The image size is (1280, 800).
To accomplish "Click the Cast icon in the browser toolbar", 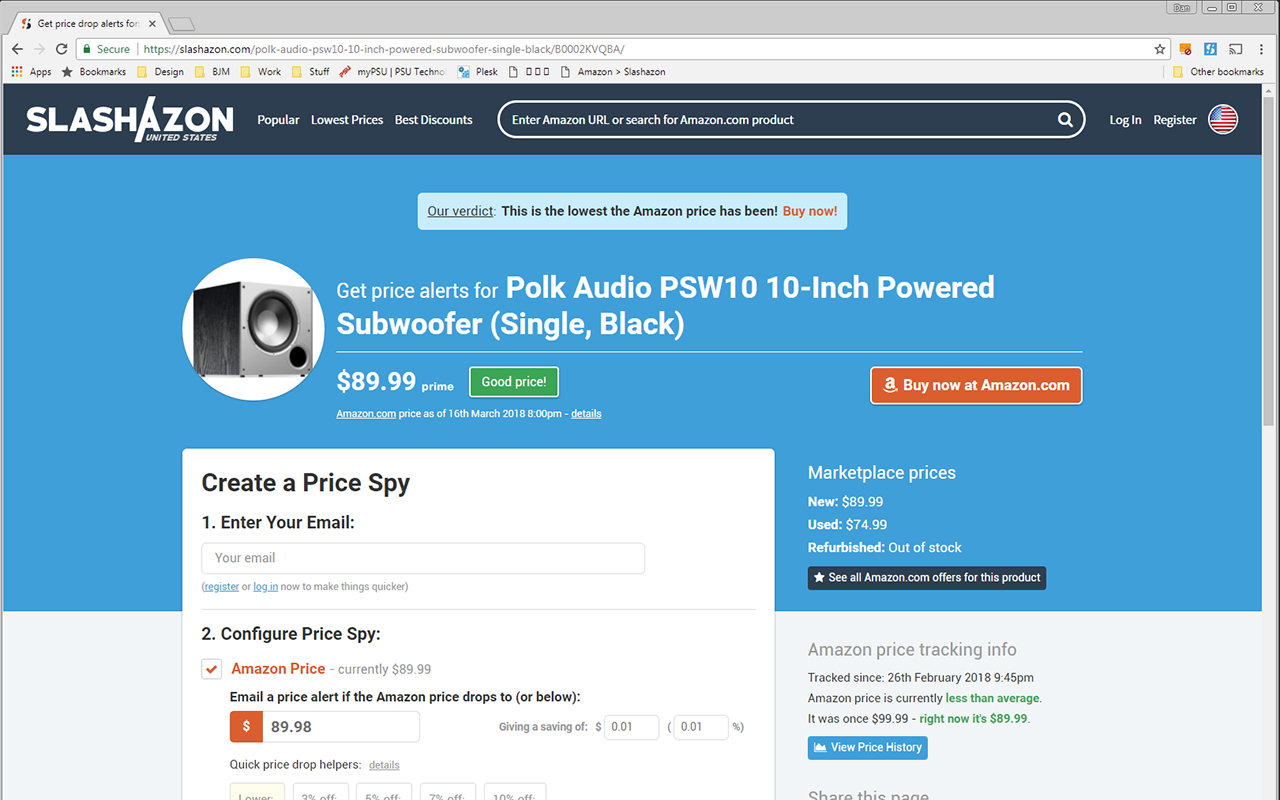I will (1236, 49).
